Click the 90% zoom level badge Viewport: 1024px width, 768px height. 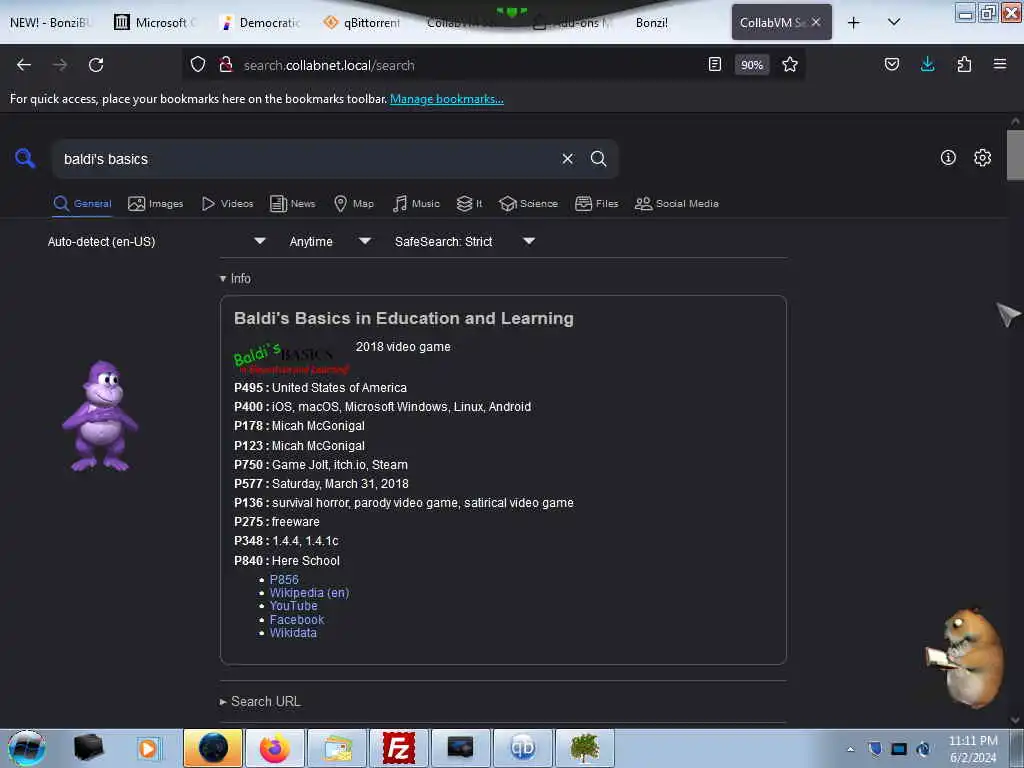coord(752,65)
